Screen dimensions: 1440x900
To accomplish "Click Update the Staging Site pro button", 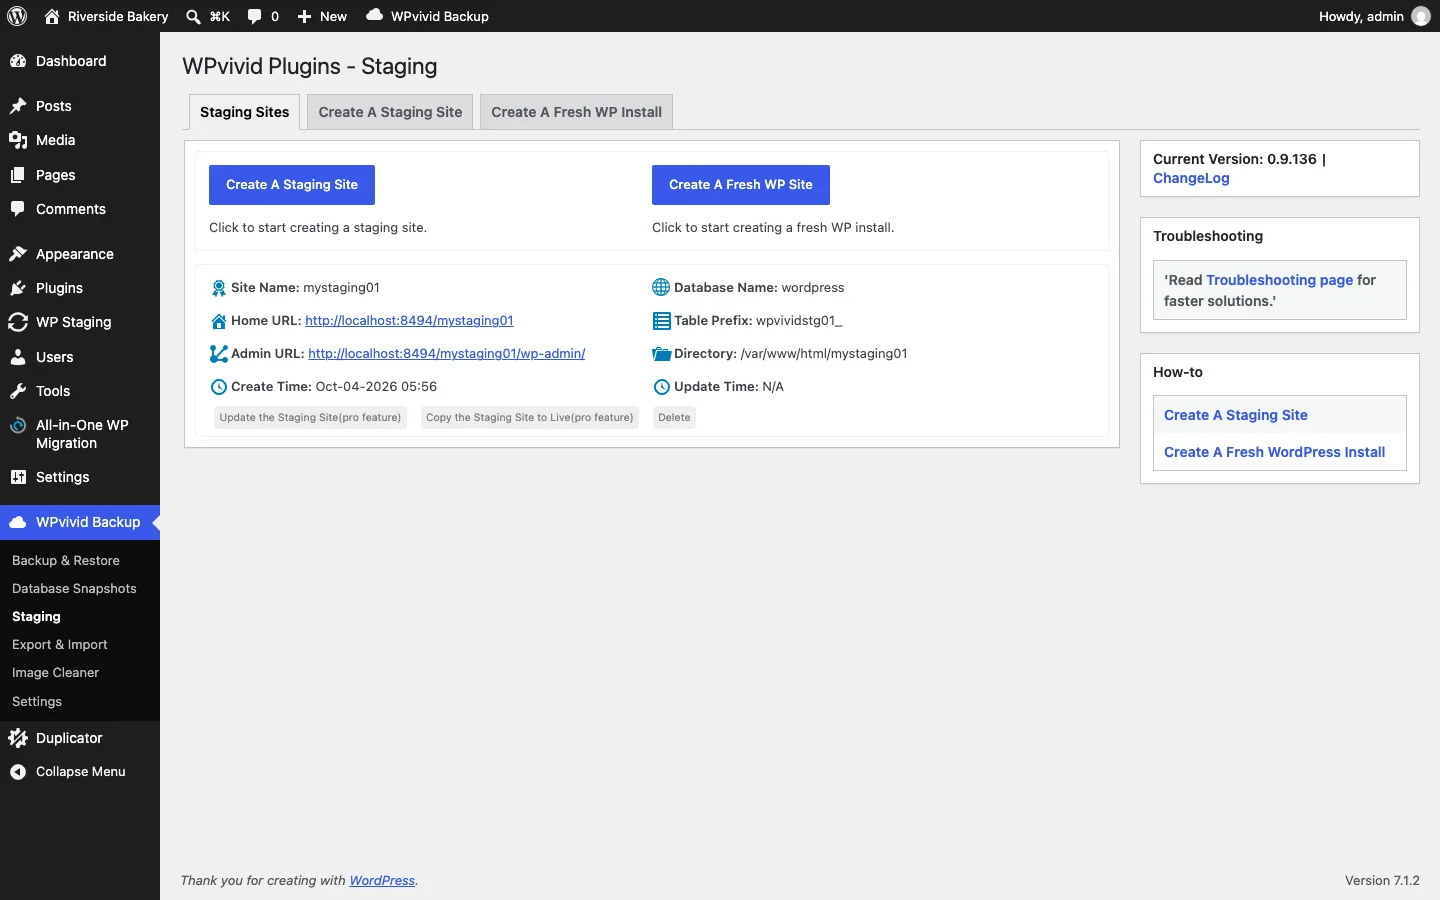I will coord(310,418).
